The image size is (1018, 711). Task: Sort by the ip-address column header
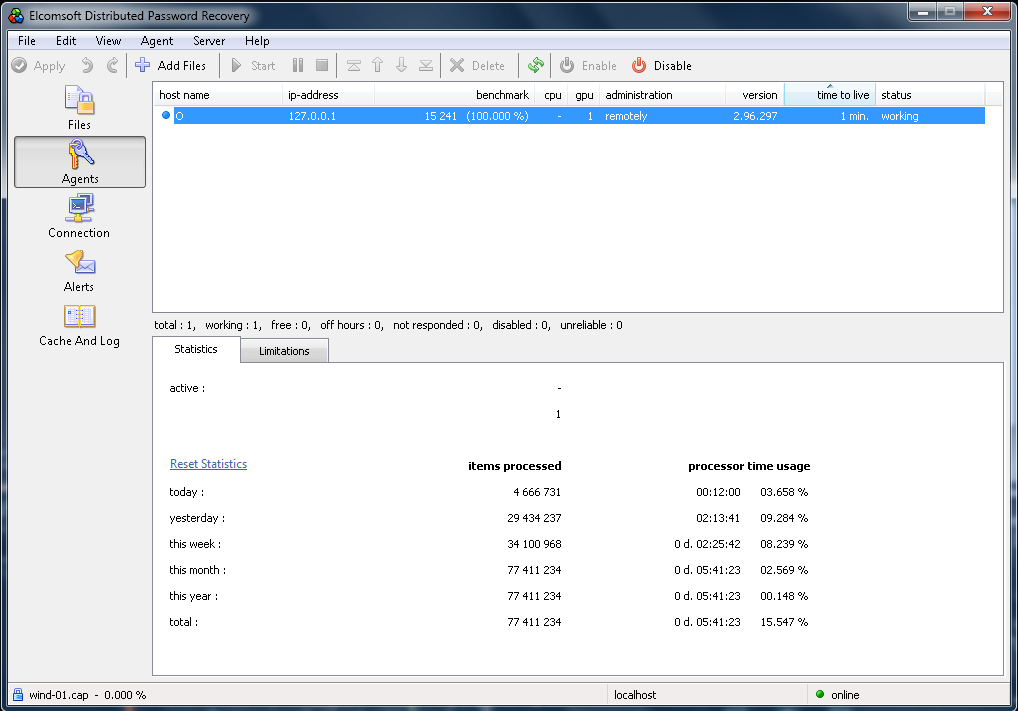[x=329, y=95]
